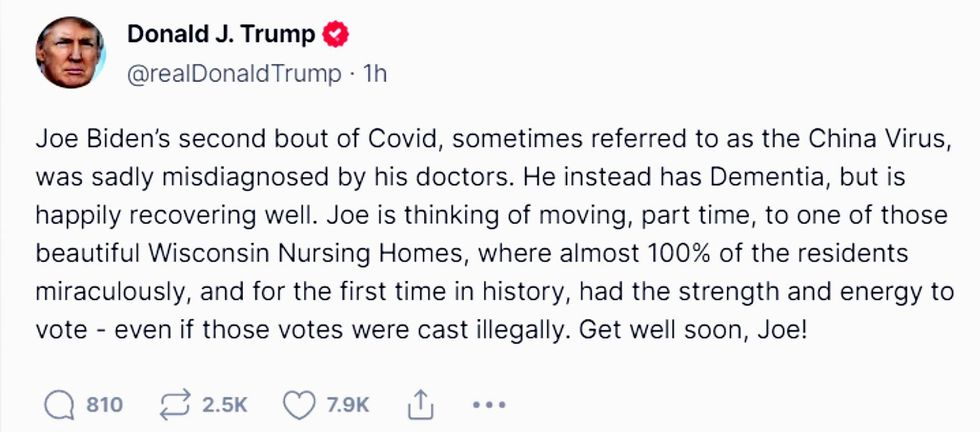980x432 pixels.
Task: Like the post with the heart icon
Action: 299,404
